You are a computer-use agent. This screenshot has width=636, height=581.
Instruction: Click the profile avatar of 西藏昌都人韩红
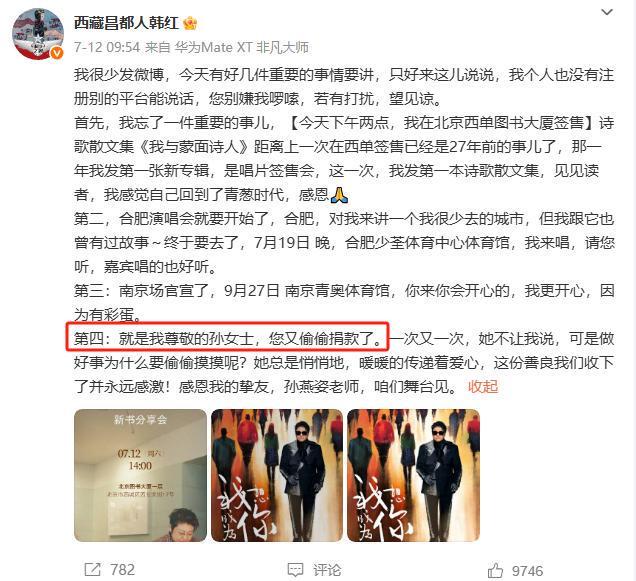tap(38, 34)
